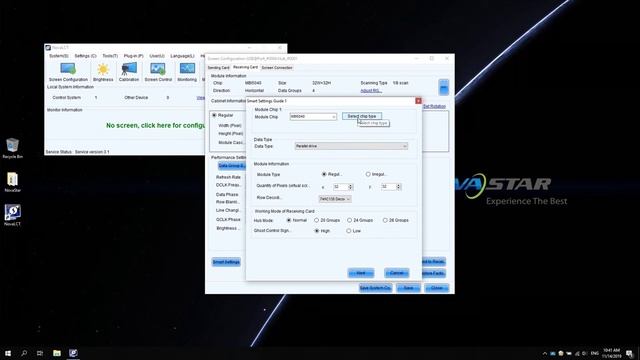Open the Recycle Bin desktop icon

point(12,148)
